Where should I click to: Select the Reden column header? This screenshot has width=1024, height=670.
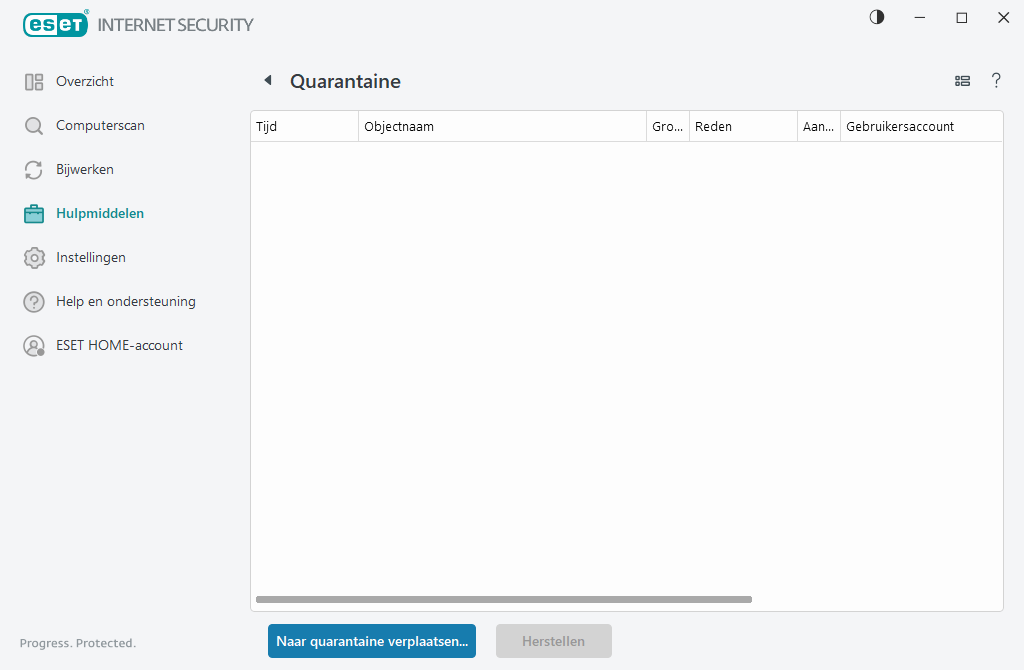pos(742,125)
